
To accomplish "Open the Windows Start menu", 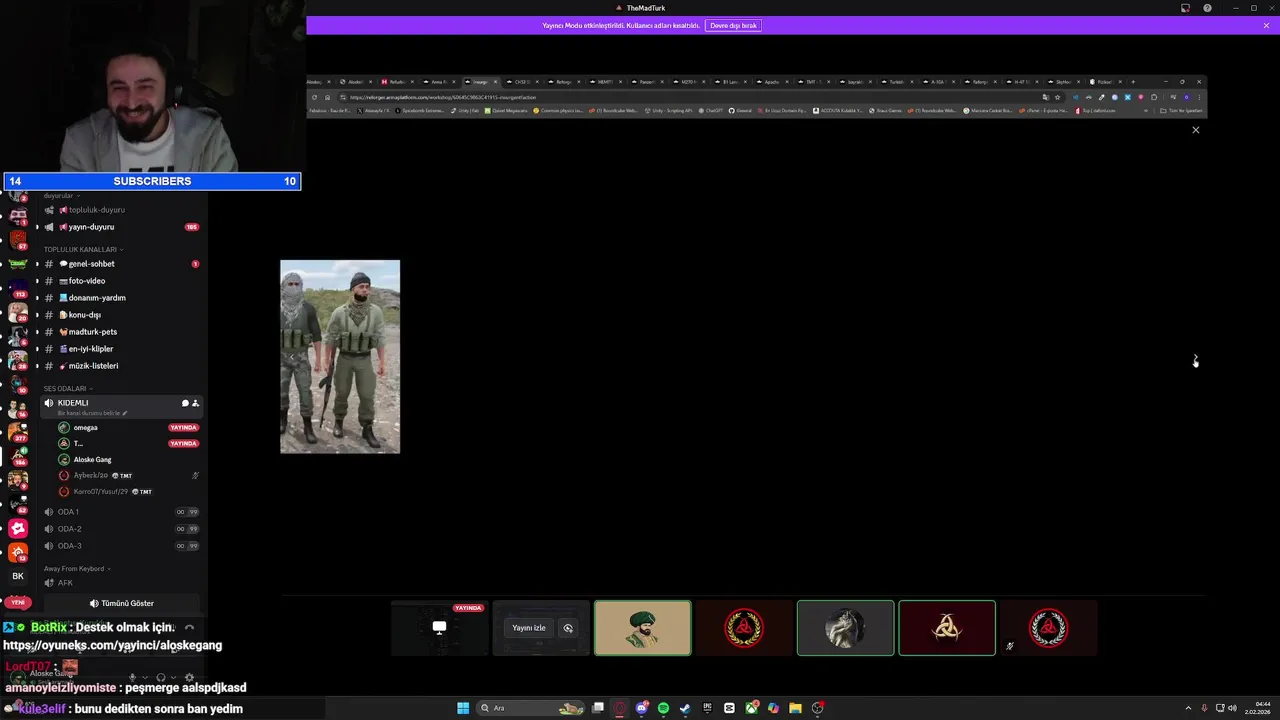I will coord(463,708).
